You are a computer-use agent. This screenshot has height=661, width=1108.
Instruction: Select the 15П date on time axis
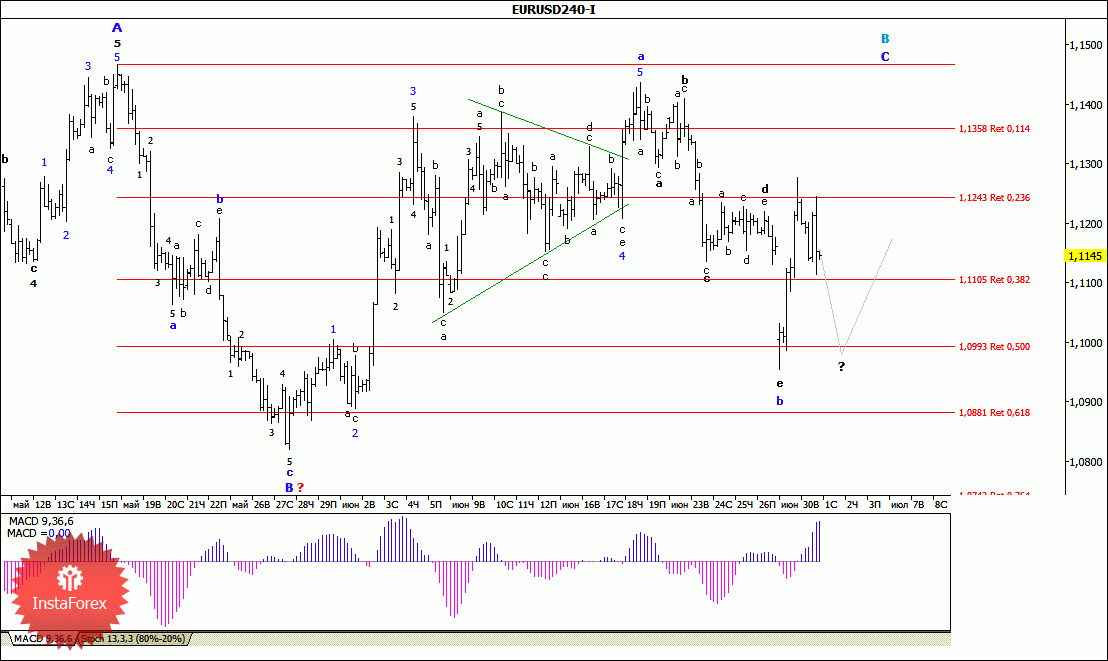108,505
